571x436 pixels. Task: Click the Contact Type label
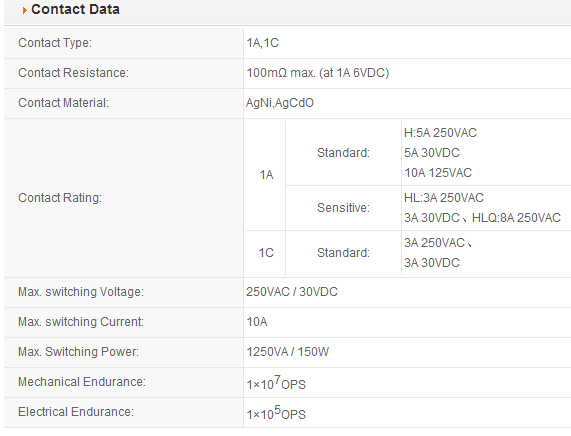55,43
